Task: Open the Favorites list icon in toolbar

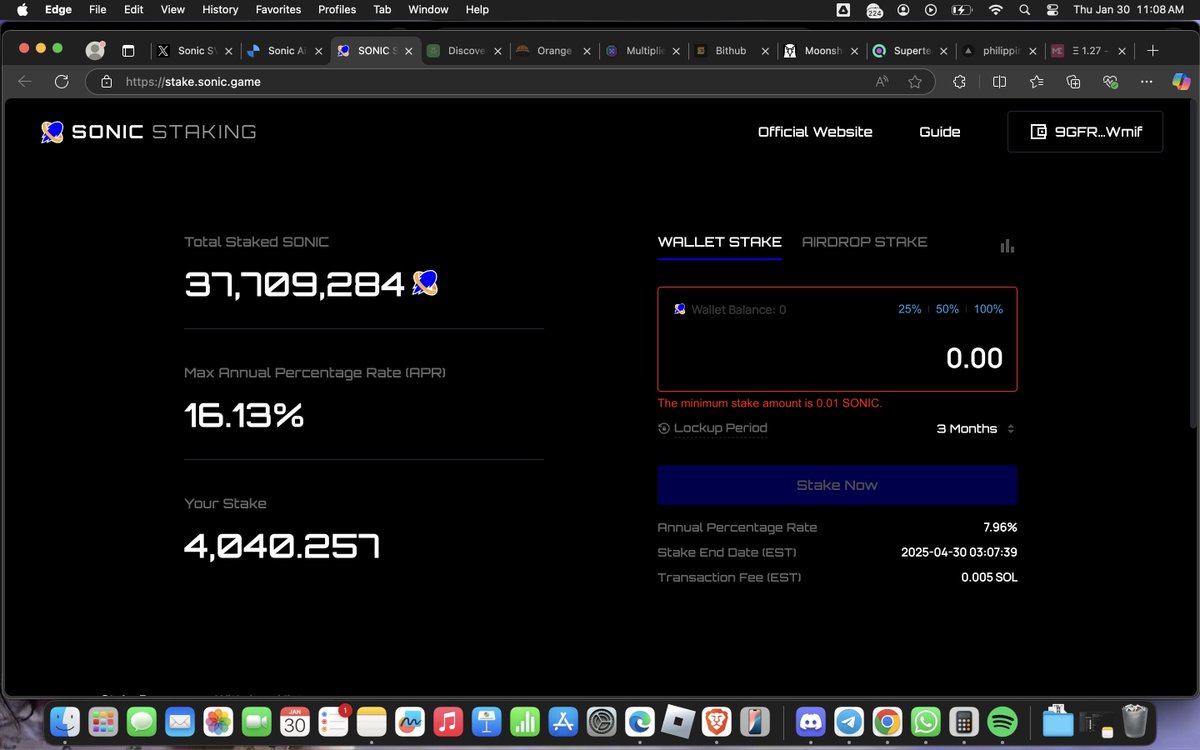Action: click(x=1036, y=82)
